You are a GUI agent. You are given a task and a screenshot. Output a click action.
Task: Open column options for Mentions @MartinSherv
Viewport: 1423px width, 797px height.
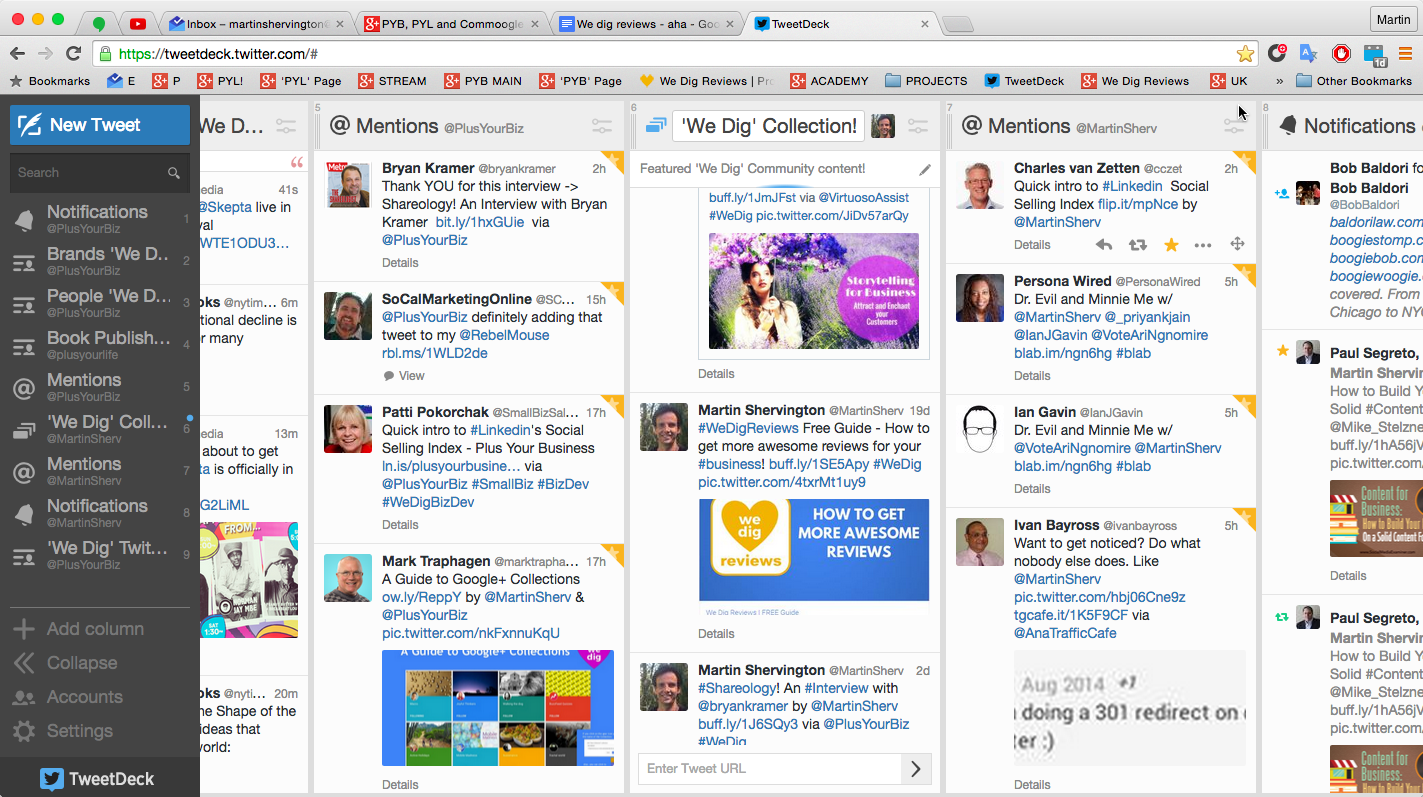pos(1233,126)
